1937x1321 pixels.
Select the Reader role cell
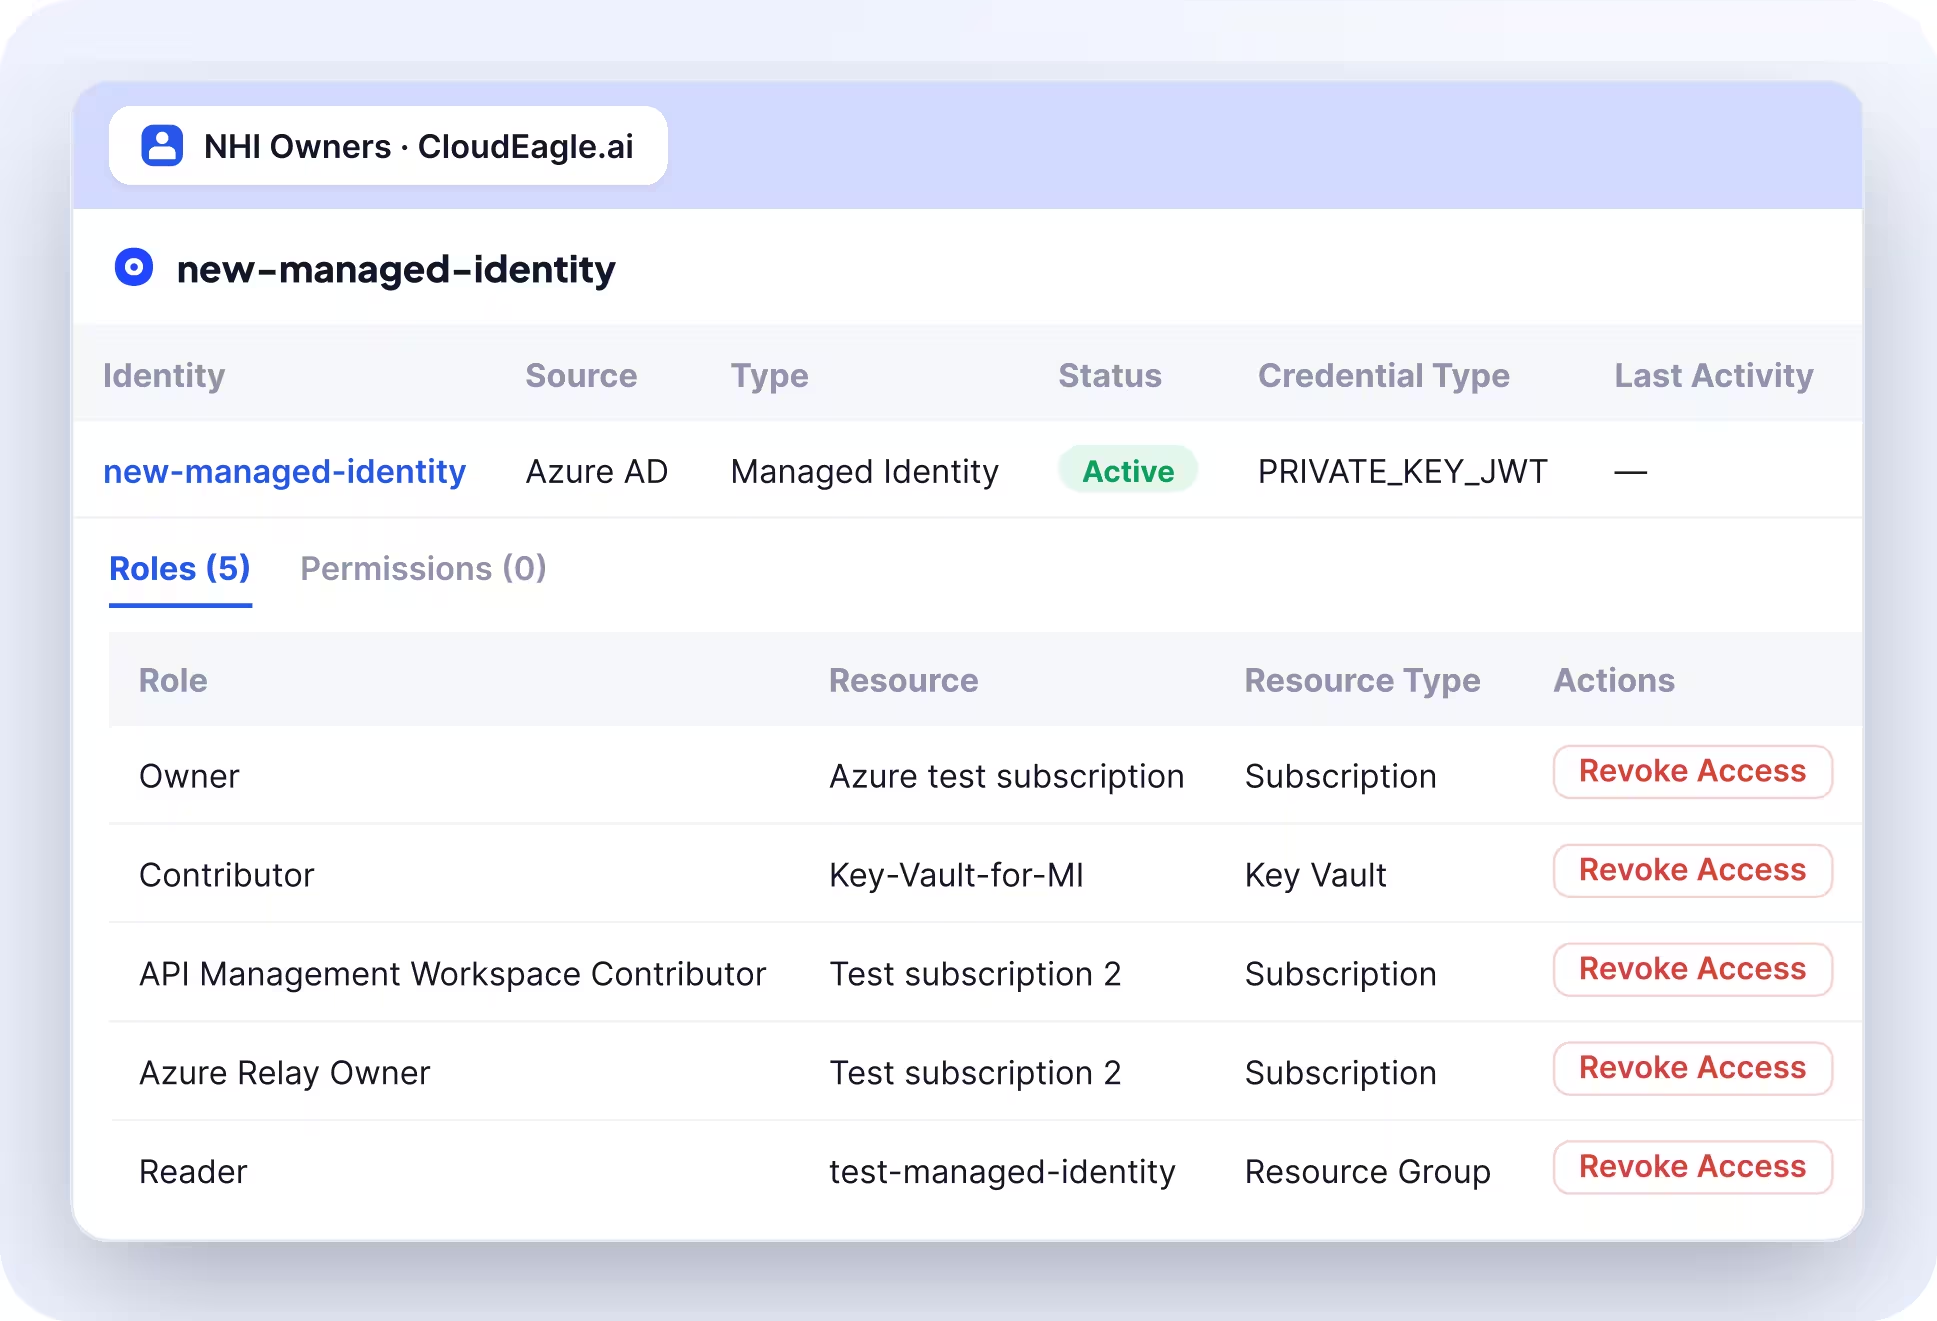coord(193,1172)
